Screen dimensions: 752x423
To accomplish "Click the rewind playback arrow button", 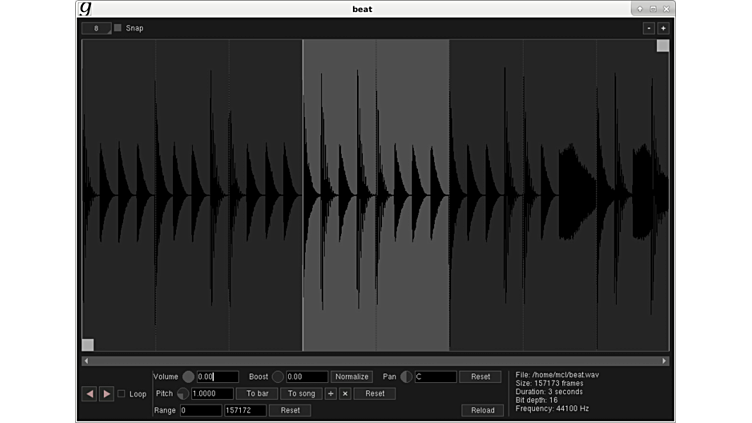I will [89, 394].
